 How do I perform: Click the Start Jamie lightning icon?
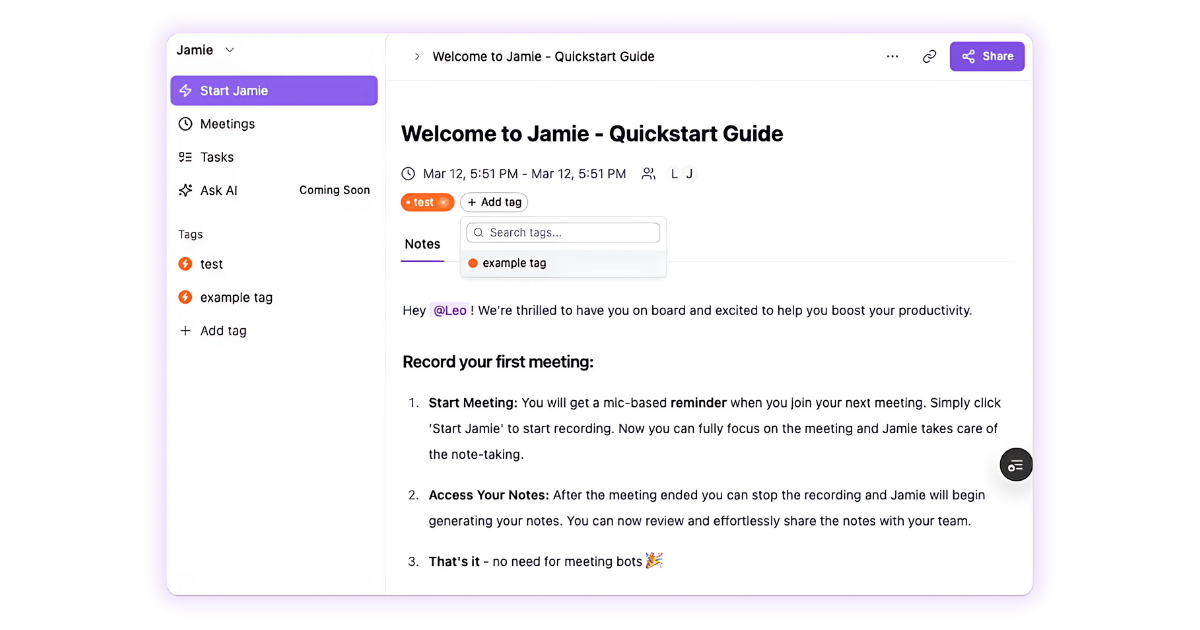coord(185,90)
